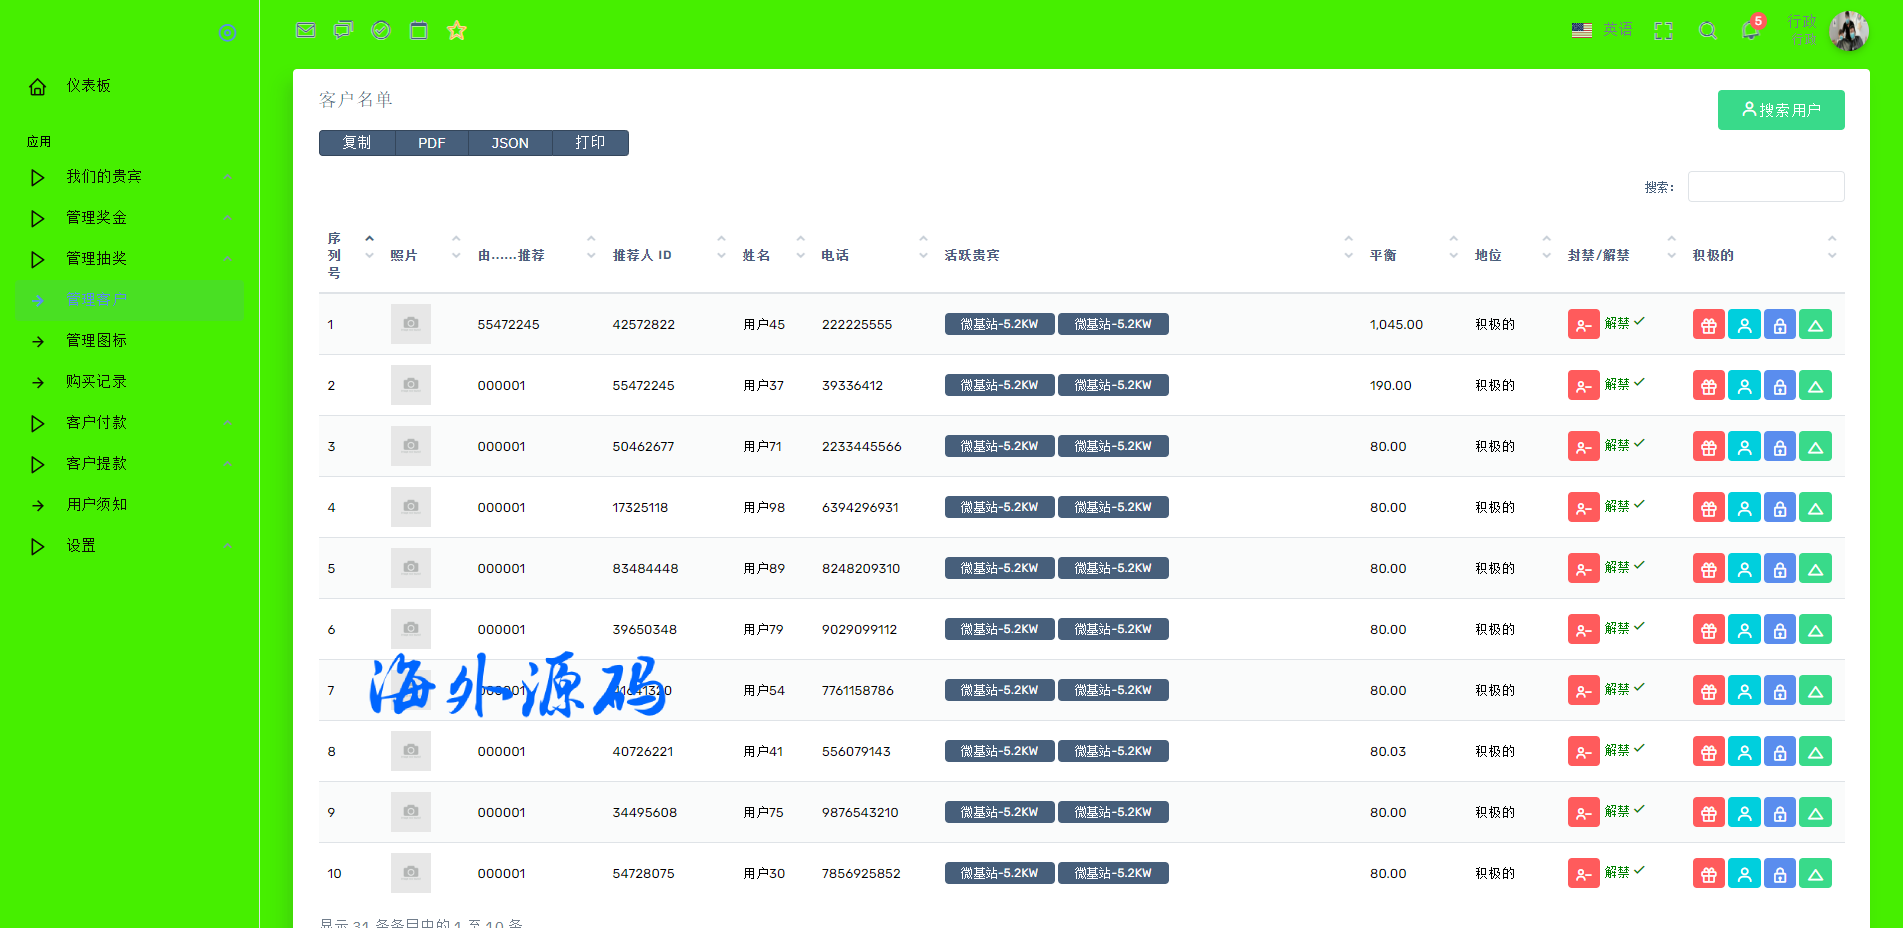Image resolution: width=1903 pixels, height=928 pixels.
Task: Toggle the sidebar collapse circle icon
Action: pos(228,33)
